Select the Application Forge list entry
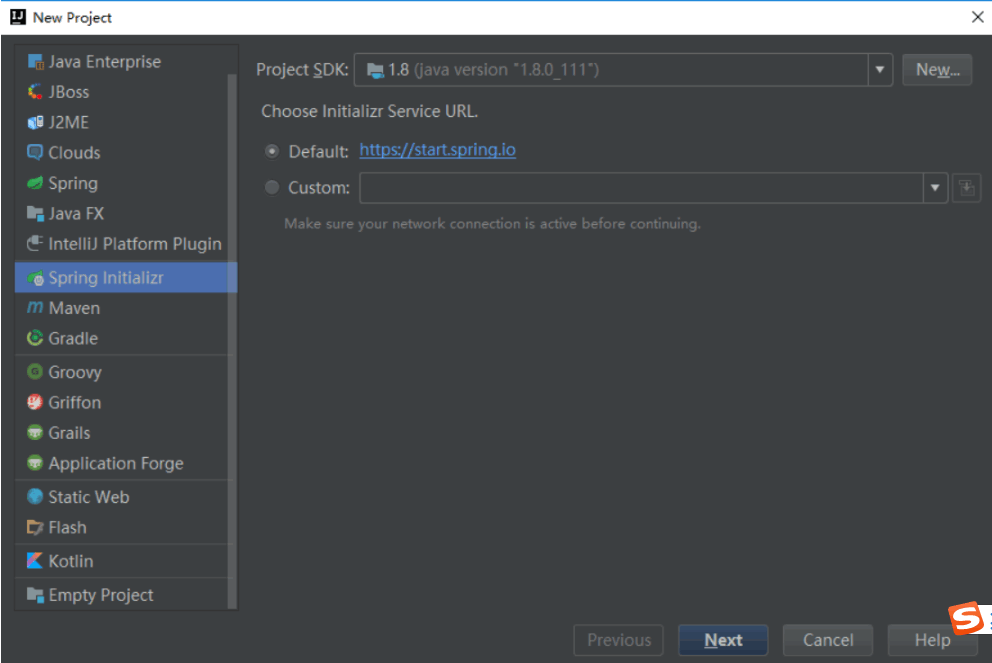 coord(126,463)
